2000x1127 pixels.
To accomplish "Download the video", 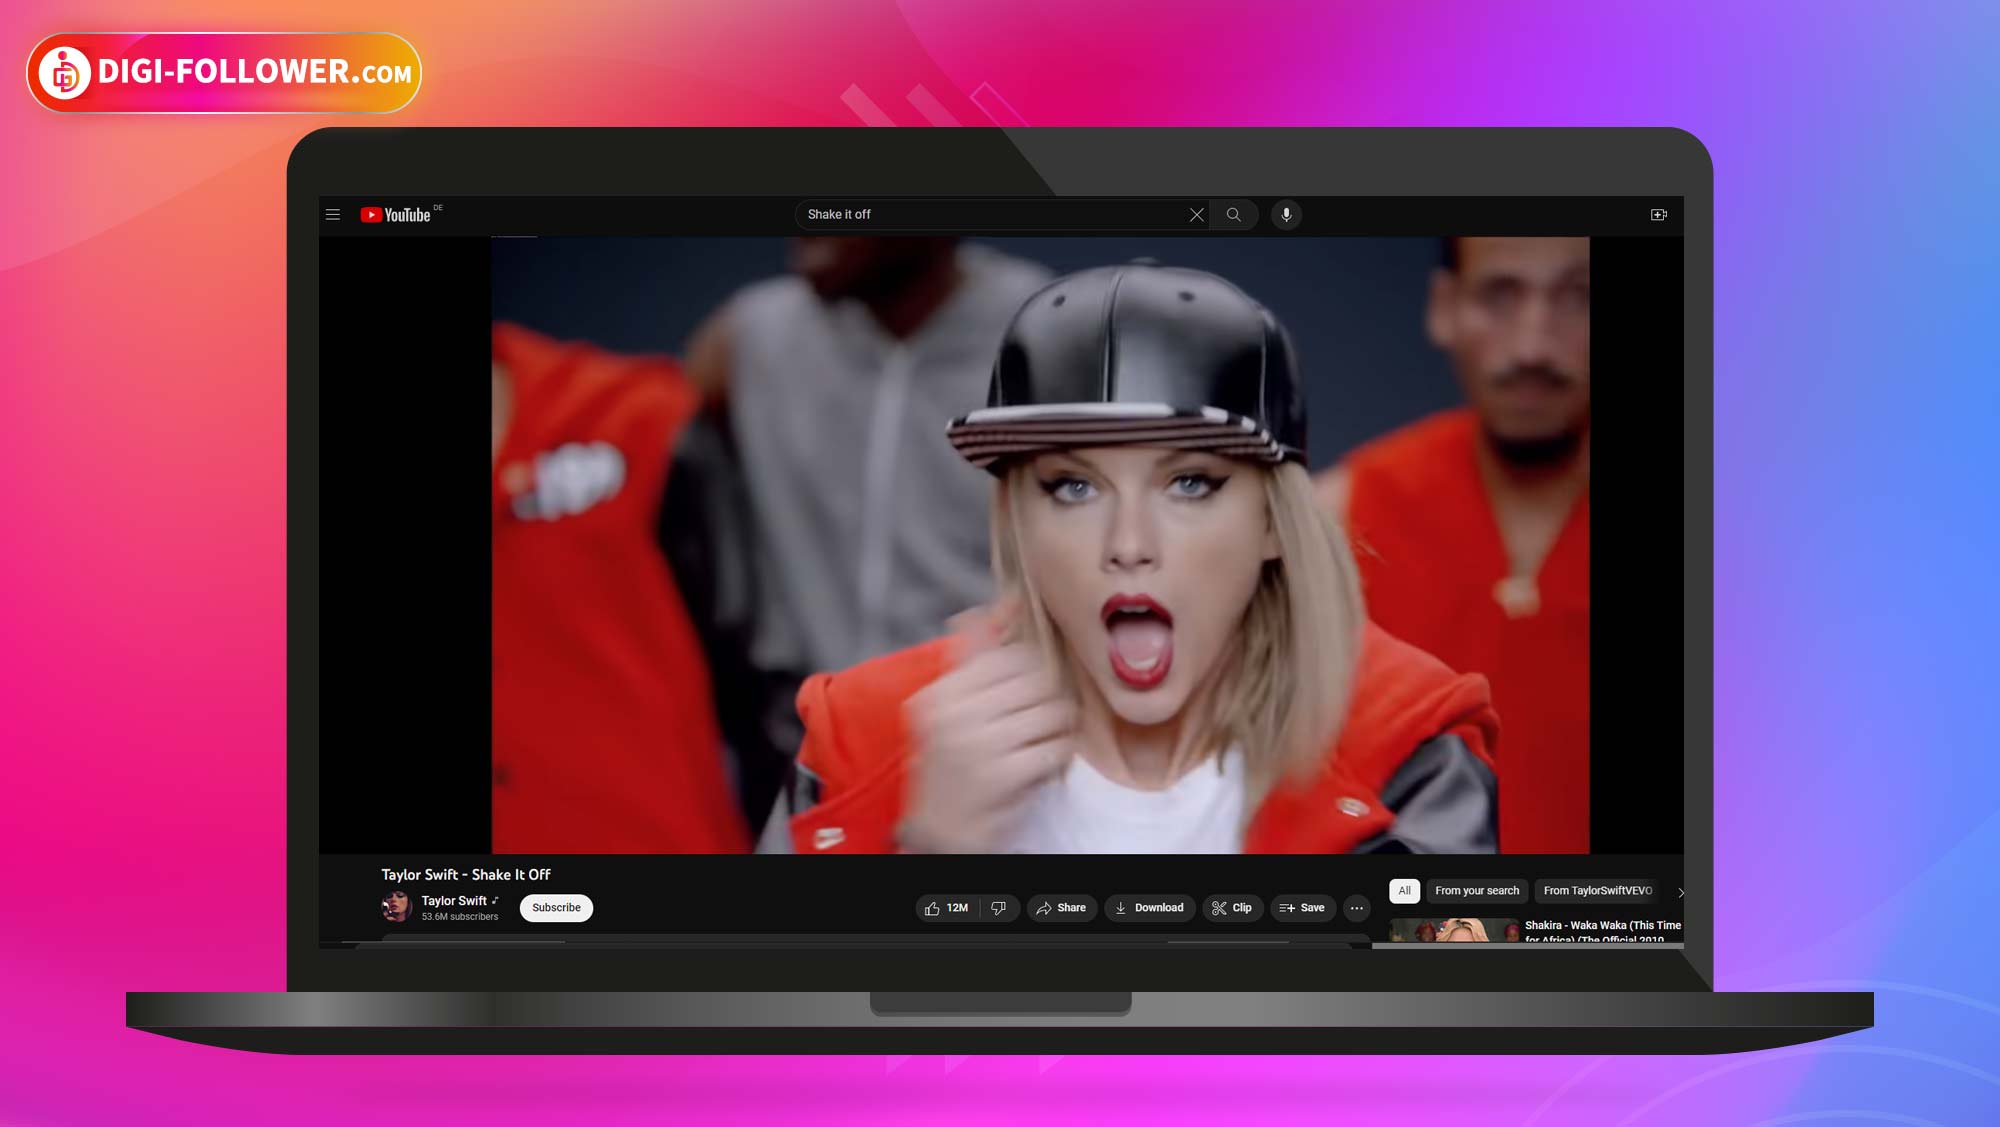I will click(x=1150, y=908).
